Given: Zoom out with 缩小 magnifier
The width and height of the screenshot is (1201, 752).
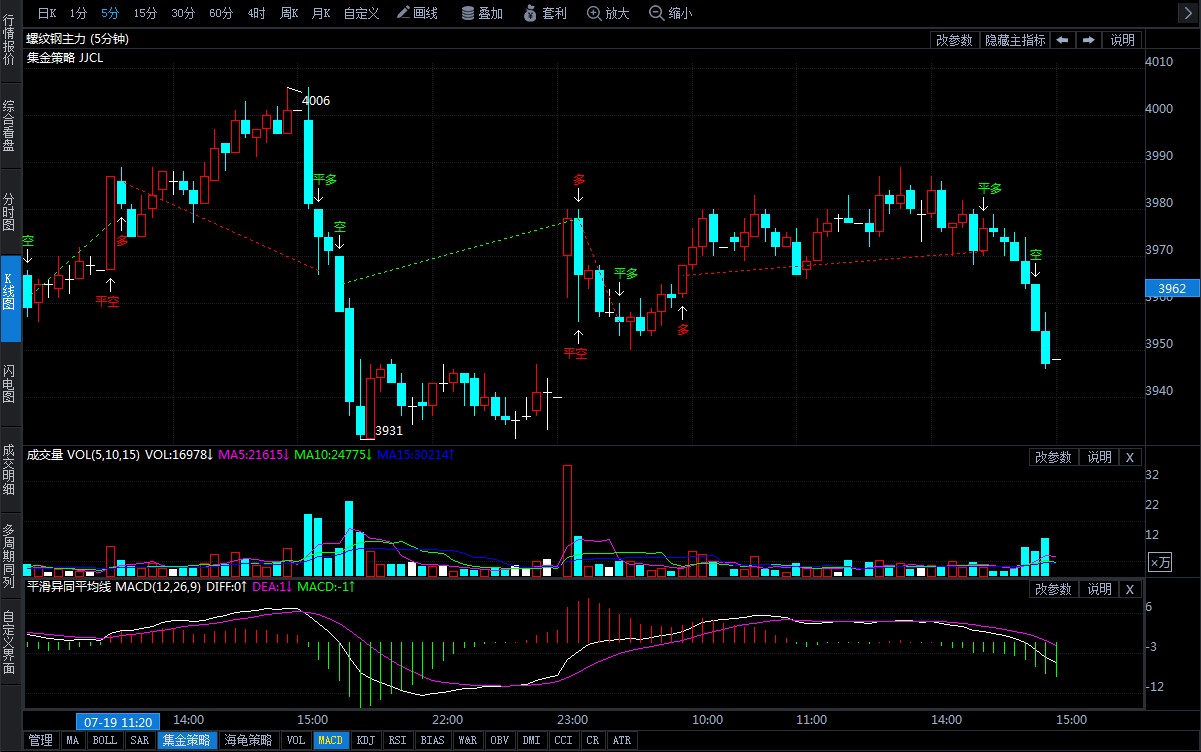Looking at the screenshot, I should click(x=670, y=13).
